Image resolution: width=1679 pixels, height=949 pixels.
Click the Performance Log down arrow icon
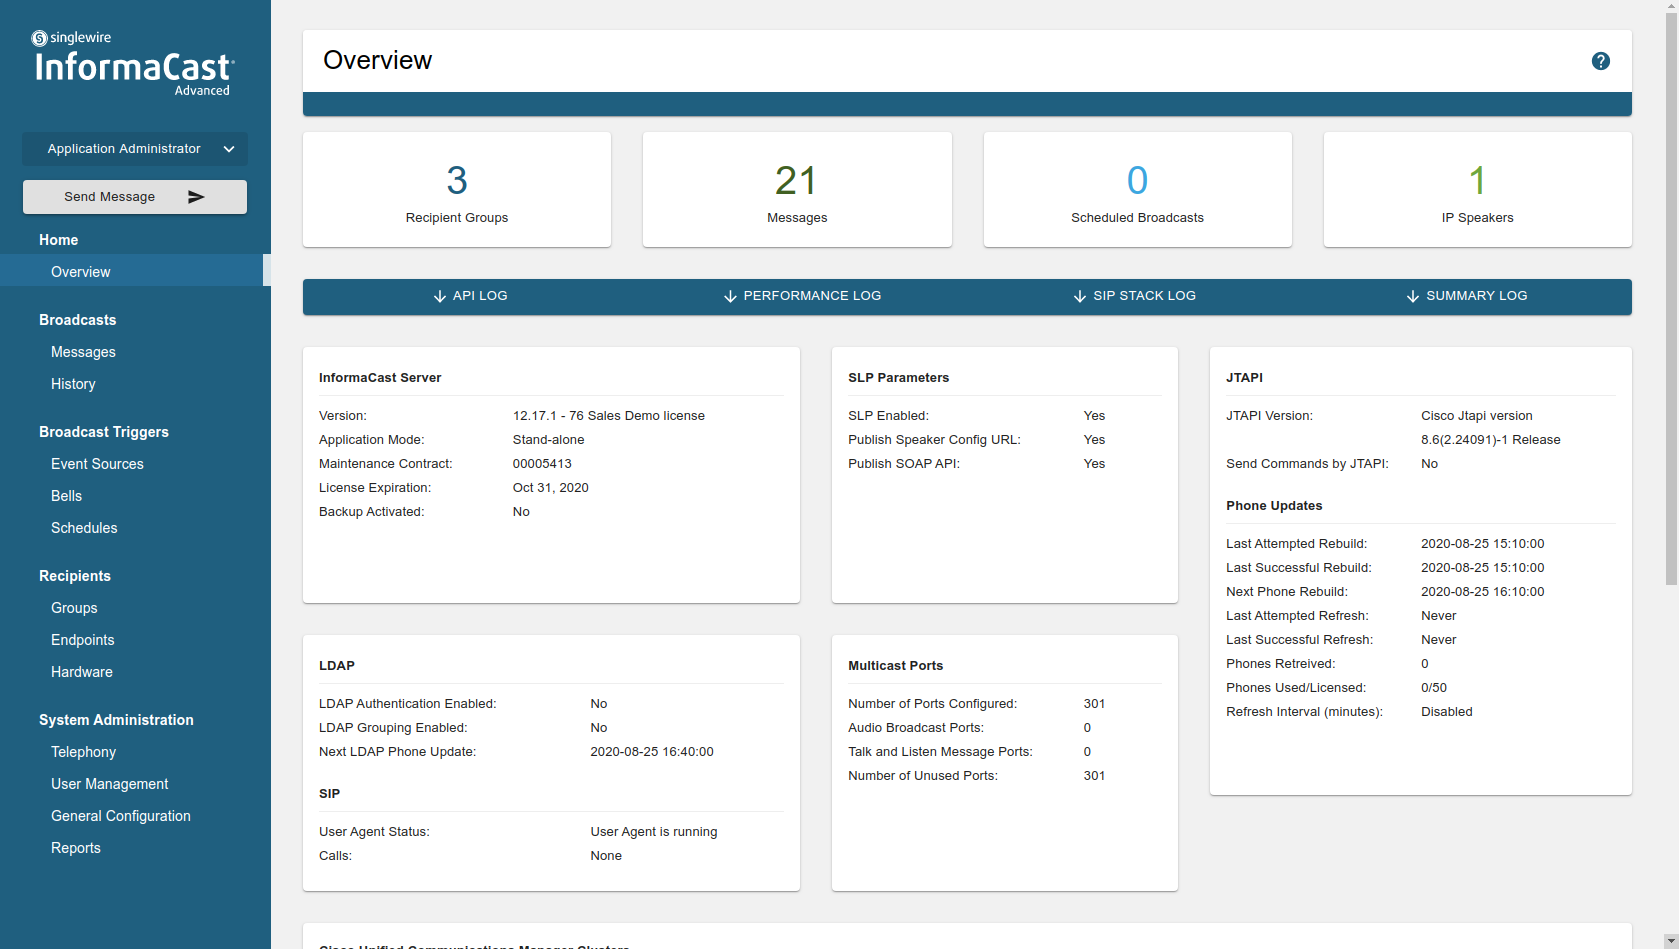730,297
